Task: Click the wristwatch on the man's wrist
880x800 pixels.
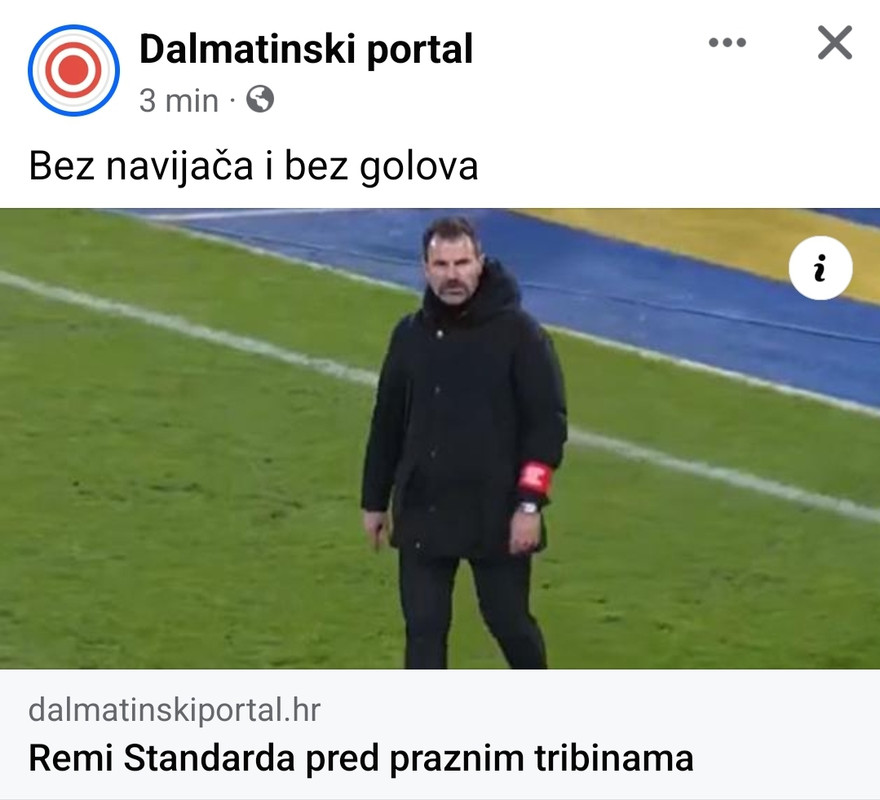Action: pos(528,508)
